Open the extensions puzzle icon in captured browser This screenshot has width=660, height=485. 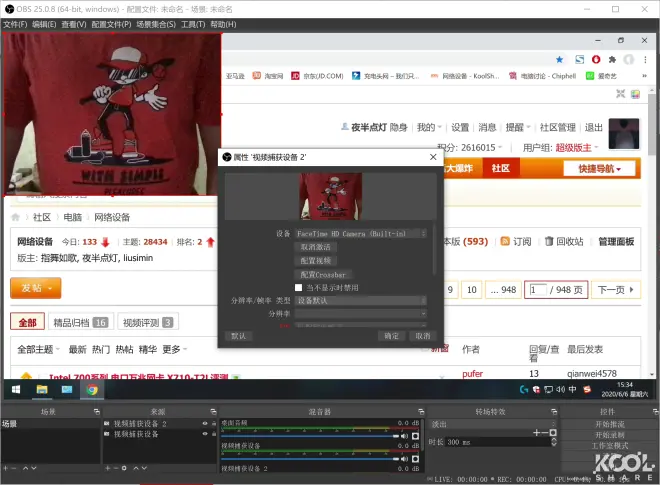click(612, 59)
